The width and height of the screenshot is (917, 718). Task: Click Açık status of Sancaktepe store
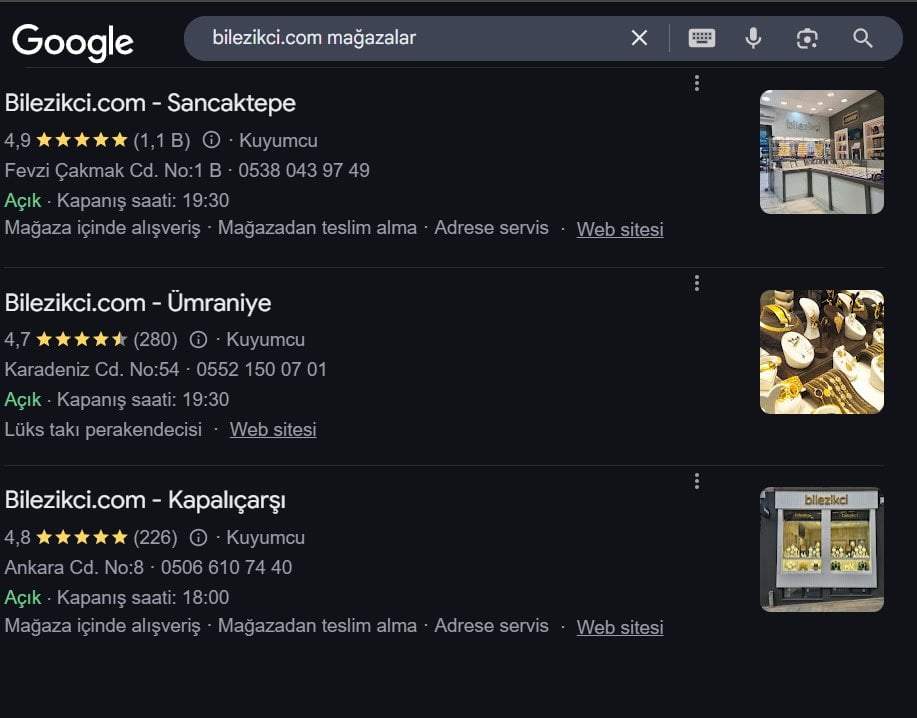pyautogui.click(x=23, y=201)
